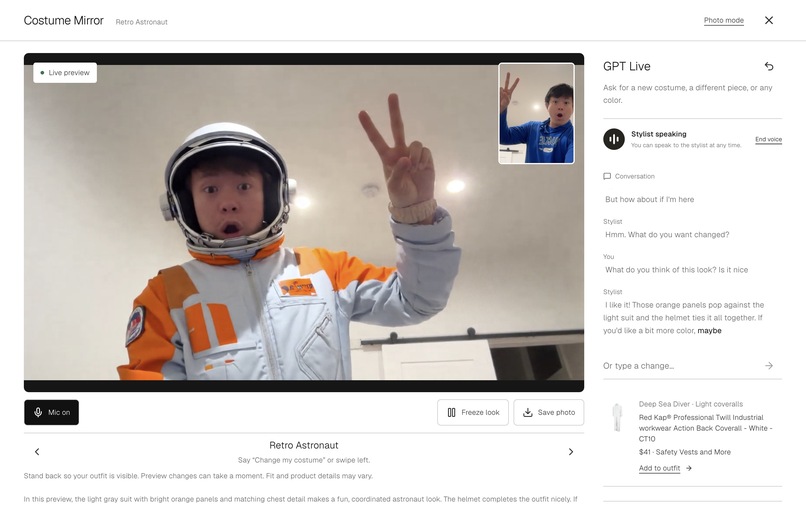Switch to Photo mode
This screenshot has height=506, width=806.
point(723,21)
